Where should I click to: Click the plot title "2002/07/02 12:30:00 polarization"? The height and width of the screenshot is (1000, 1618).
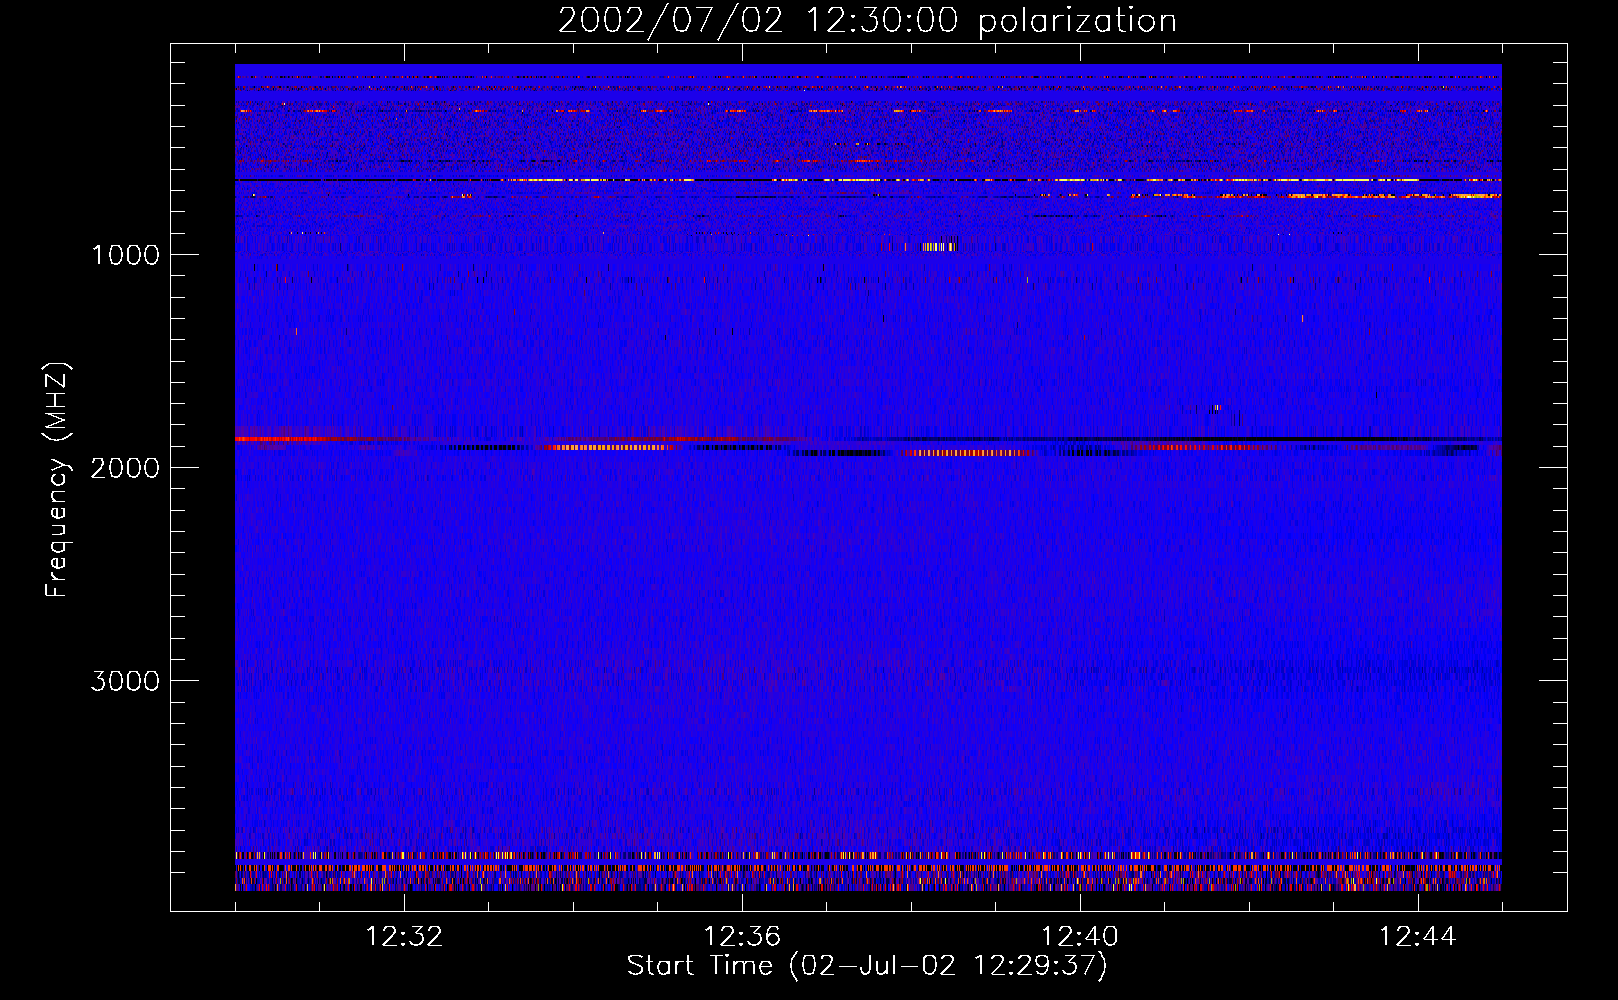(867, 21)
